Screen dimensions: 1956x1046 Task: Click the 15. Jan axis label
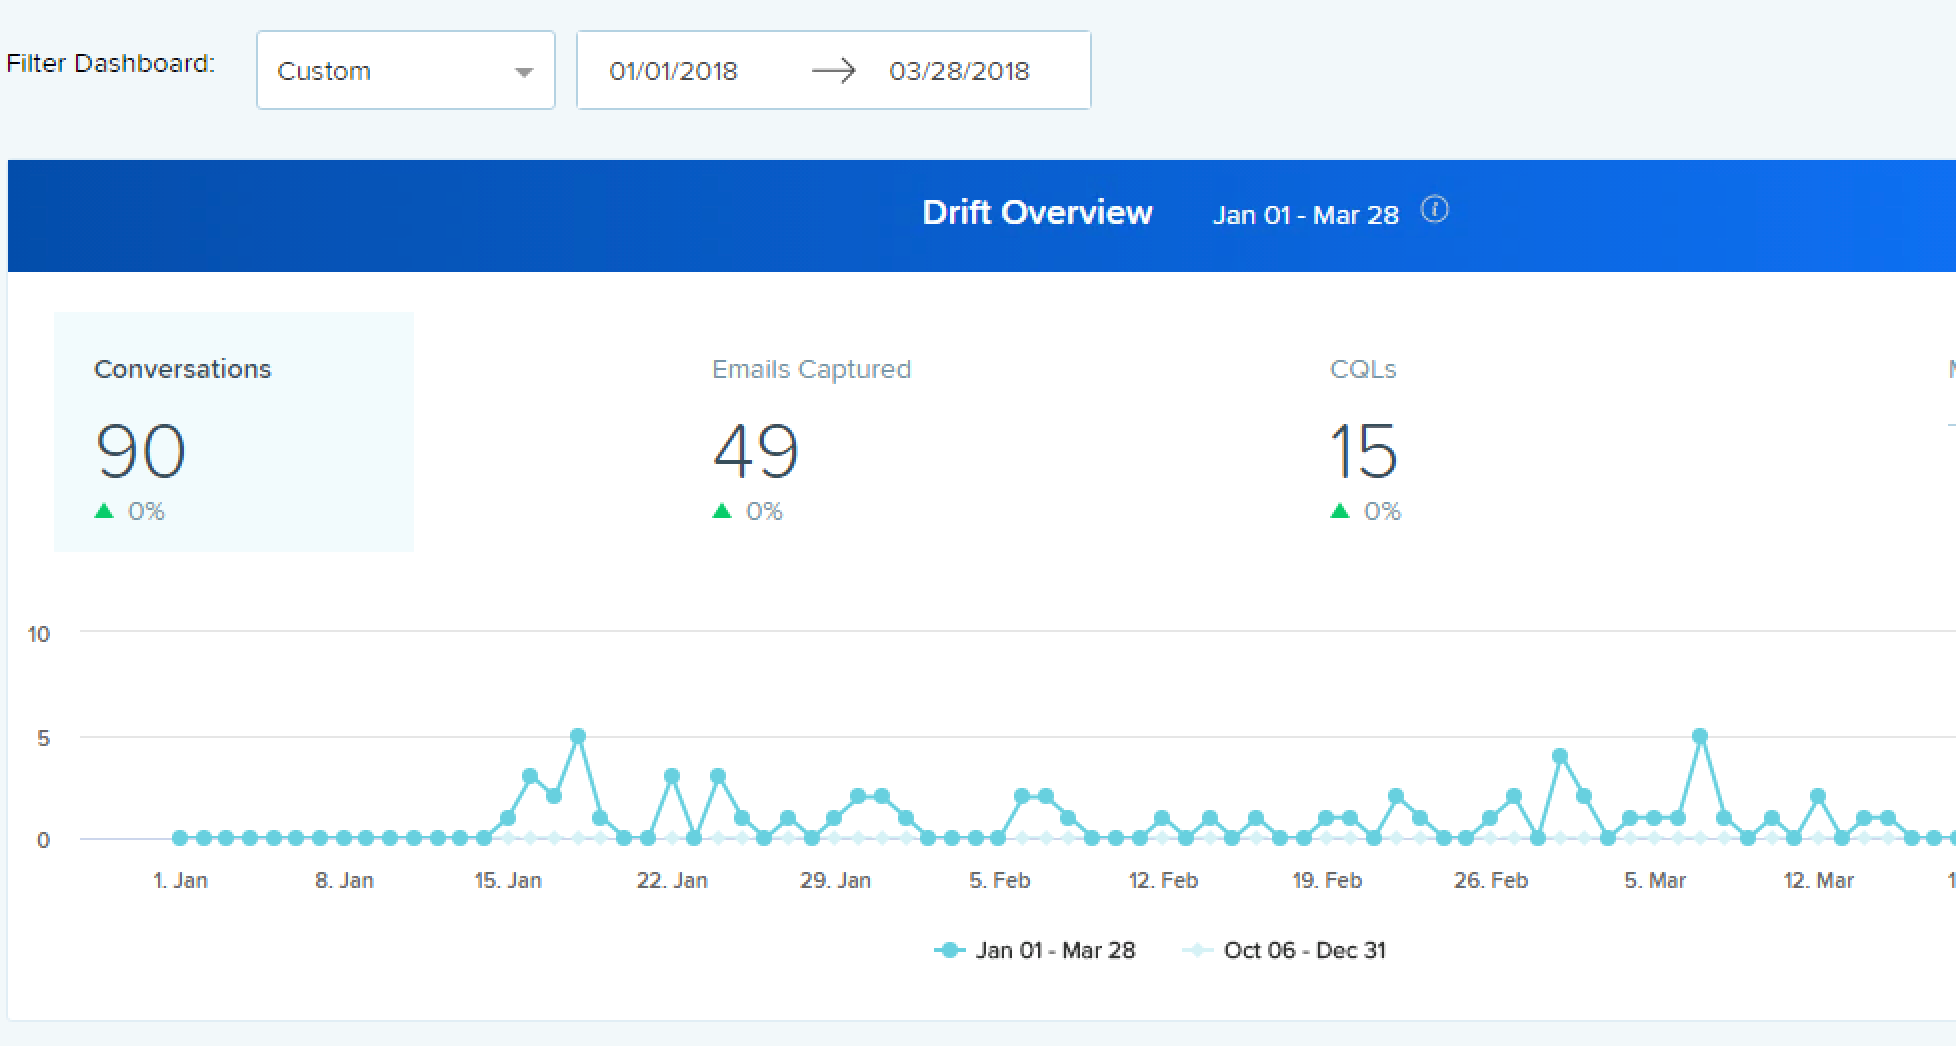tap(508, 881)
